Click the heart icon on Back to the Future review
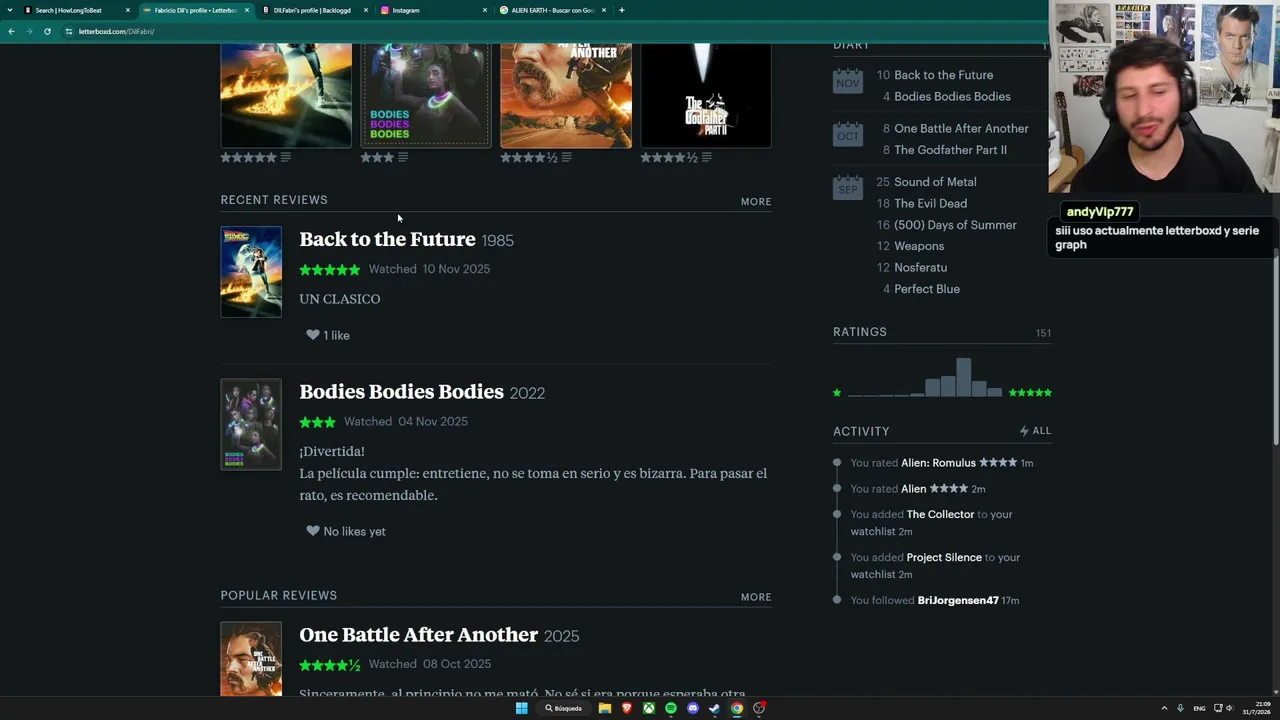The height and width of the screenshot is (720, 1280). point(313,335)
